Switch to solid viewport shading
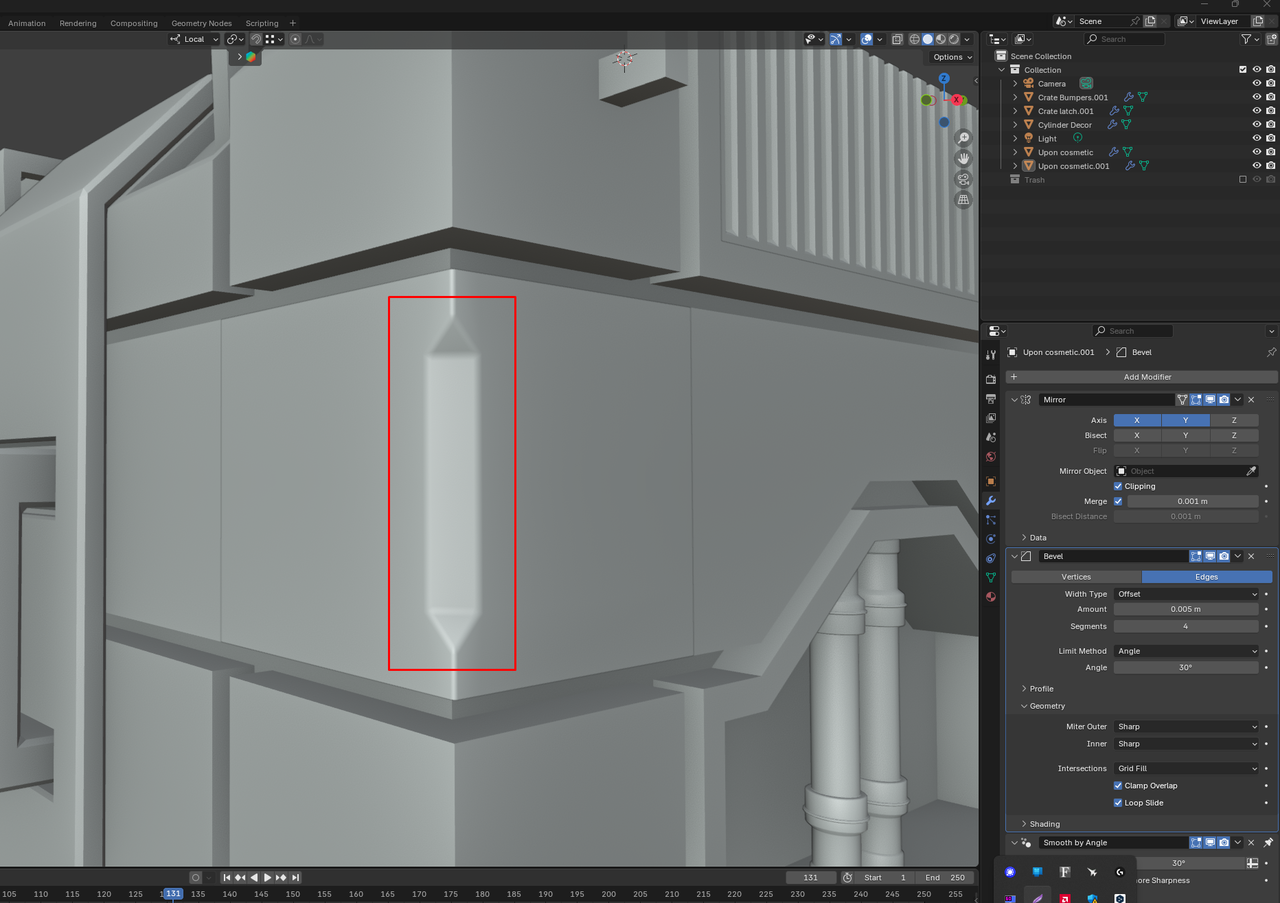This screenshot has width=1280, height=903. point(927,39)
